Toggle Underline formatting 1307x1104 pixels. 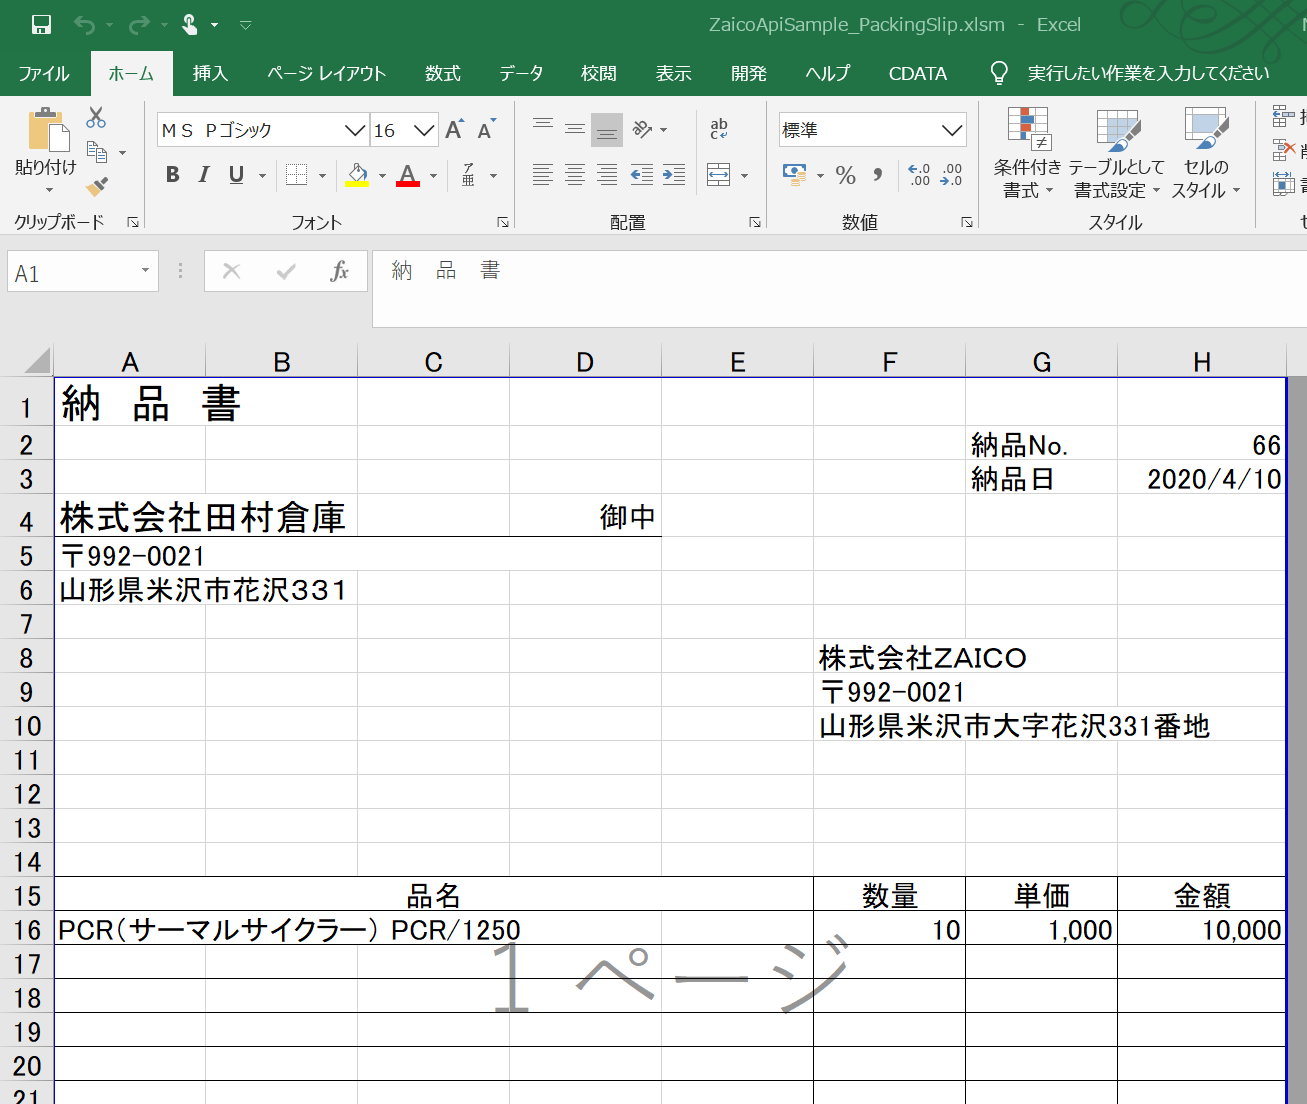coord(236,175)
